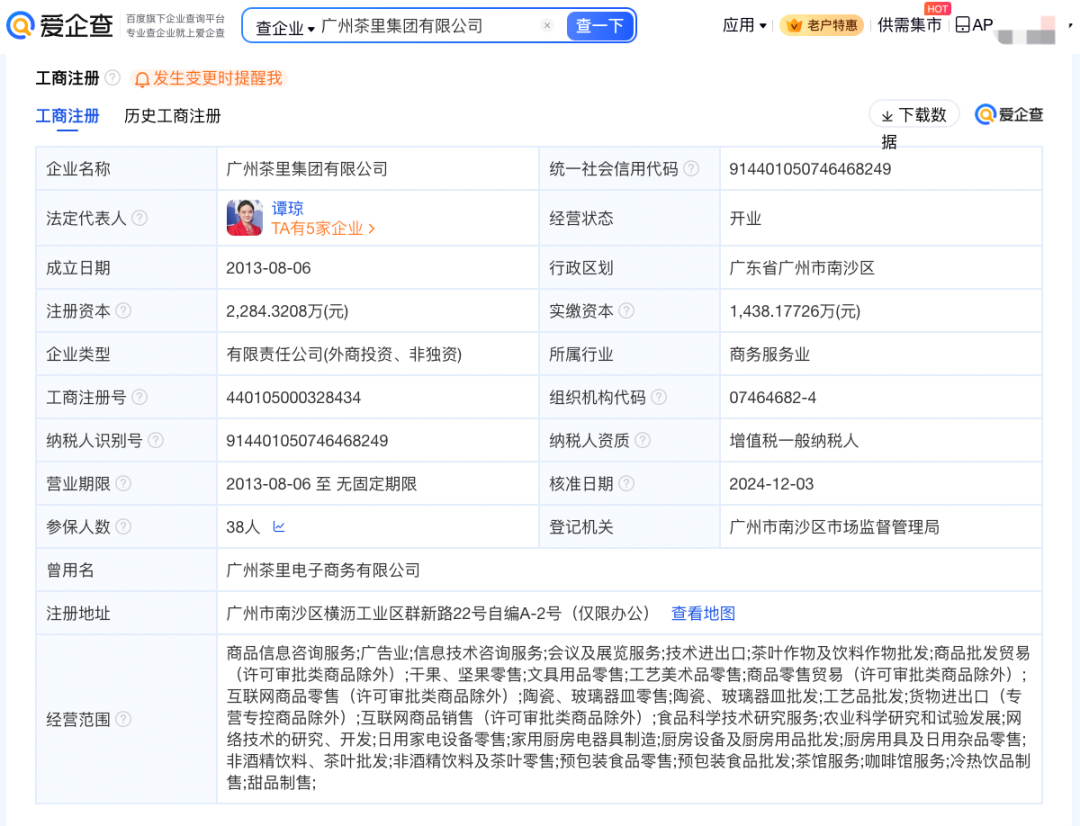Screen dimensions: 1080x826
Task: Click the legal representative 谭琼 avatar photo
Action: tap(244, 218)
